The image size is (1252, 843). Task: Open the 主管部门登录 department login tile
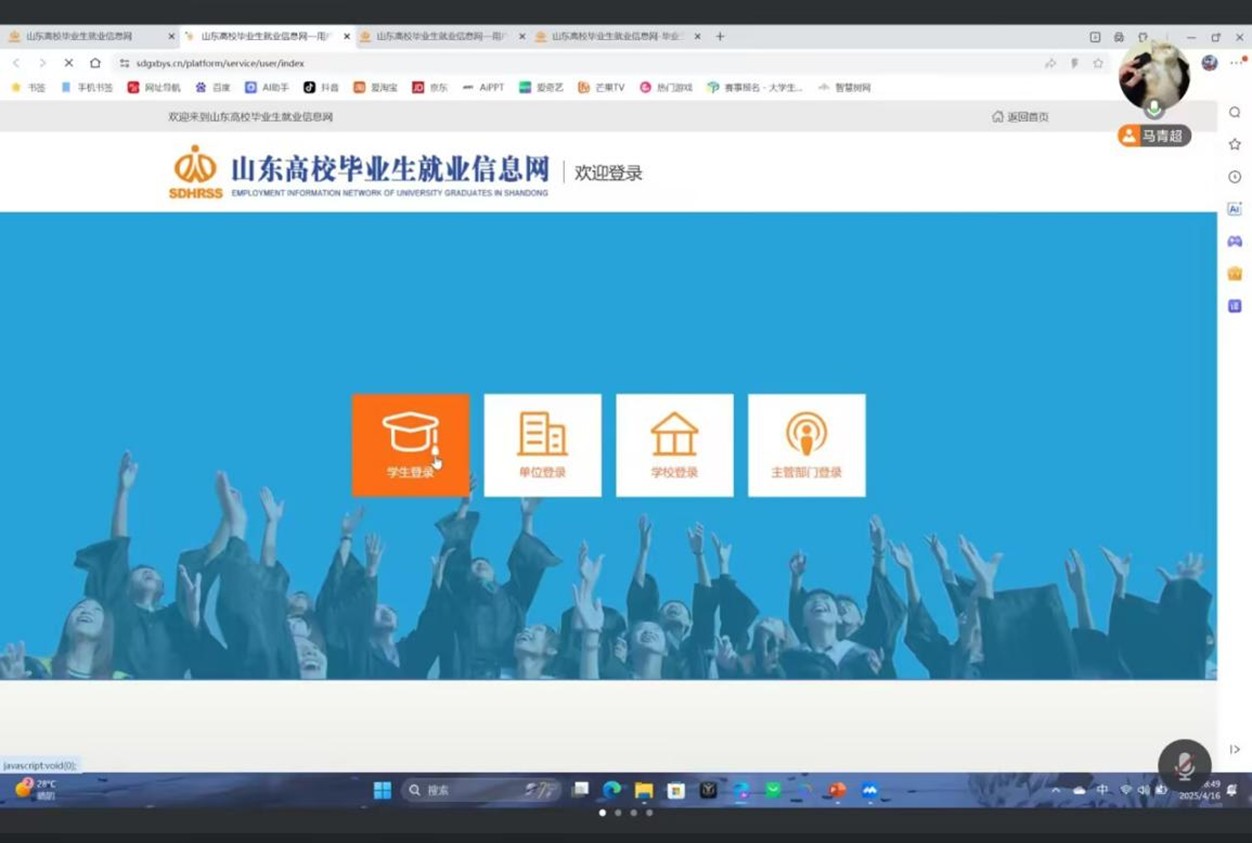pyautogui.click(x=806, y=445)
